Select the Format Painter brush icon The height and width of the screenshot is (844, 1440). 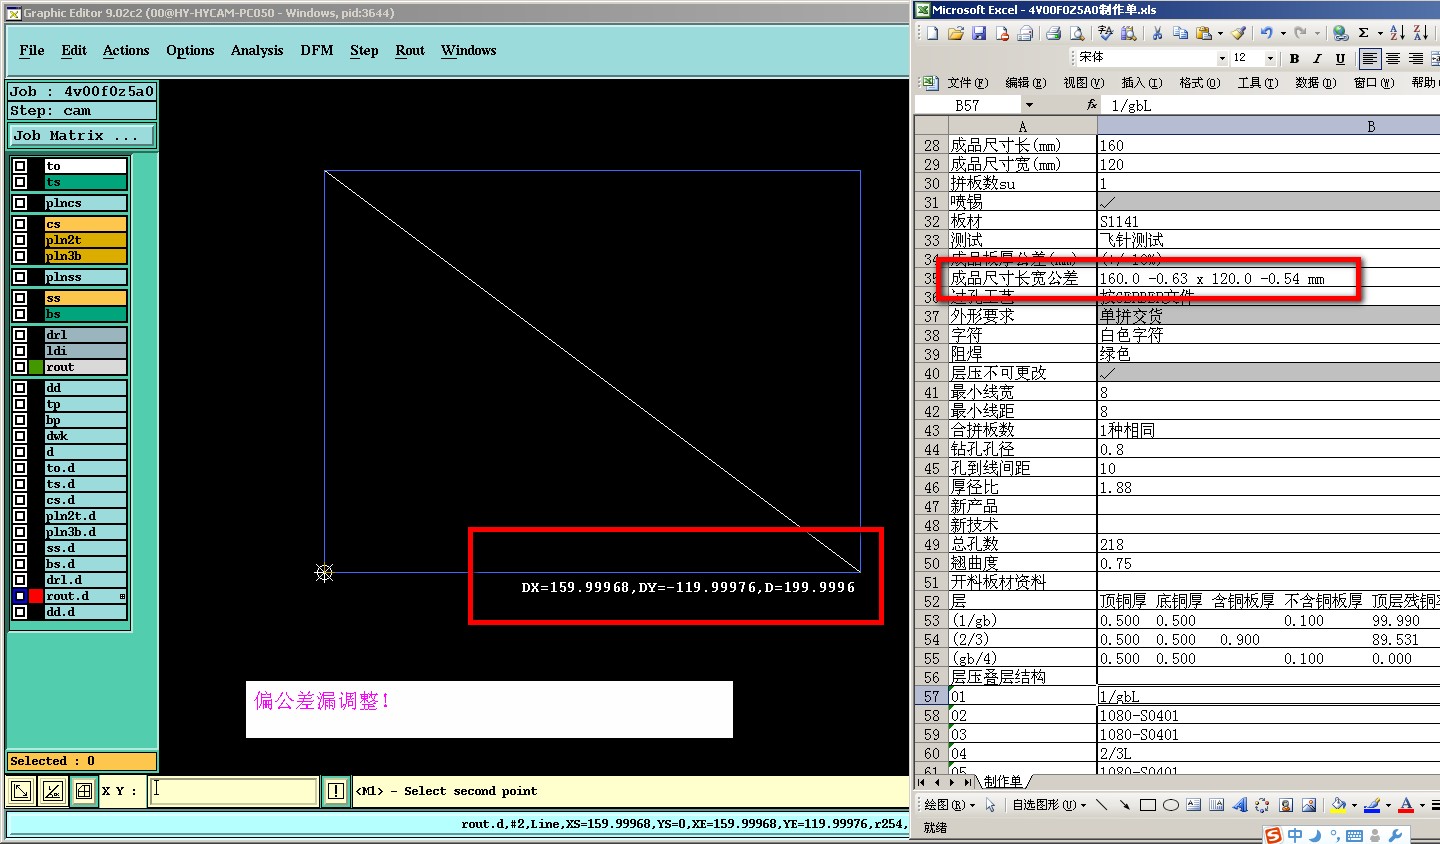[x=1239, y=33]
